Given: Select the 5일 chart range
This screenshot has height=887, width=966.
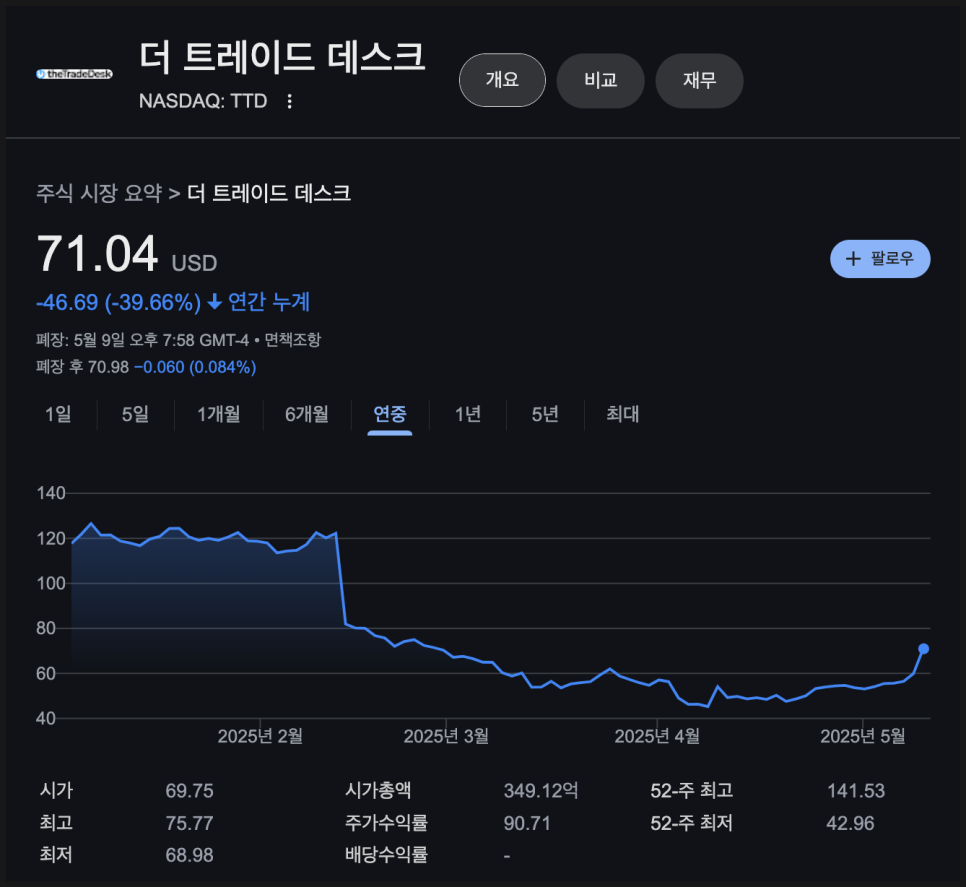Looking at the screenshot, I should pyautogui.click(x=136, y=414).
